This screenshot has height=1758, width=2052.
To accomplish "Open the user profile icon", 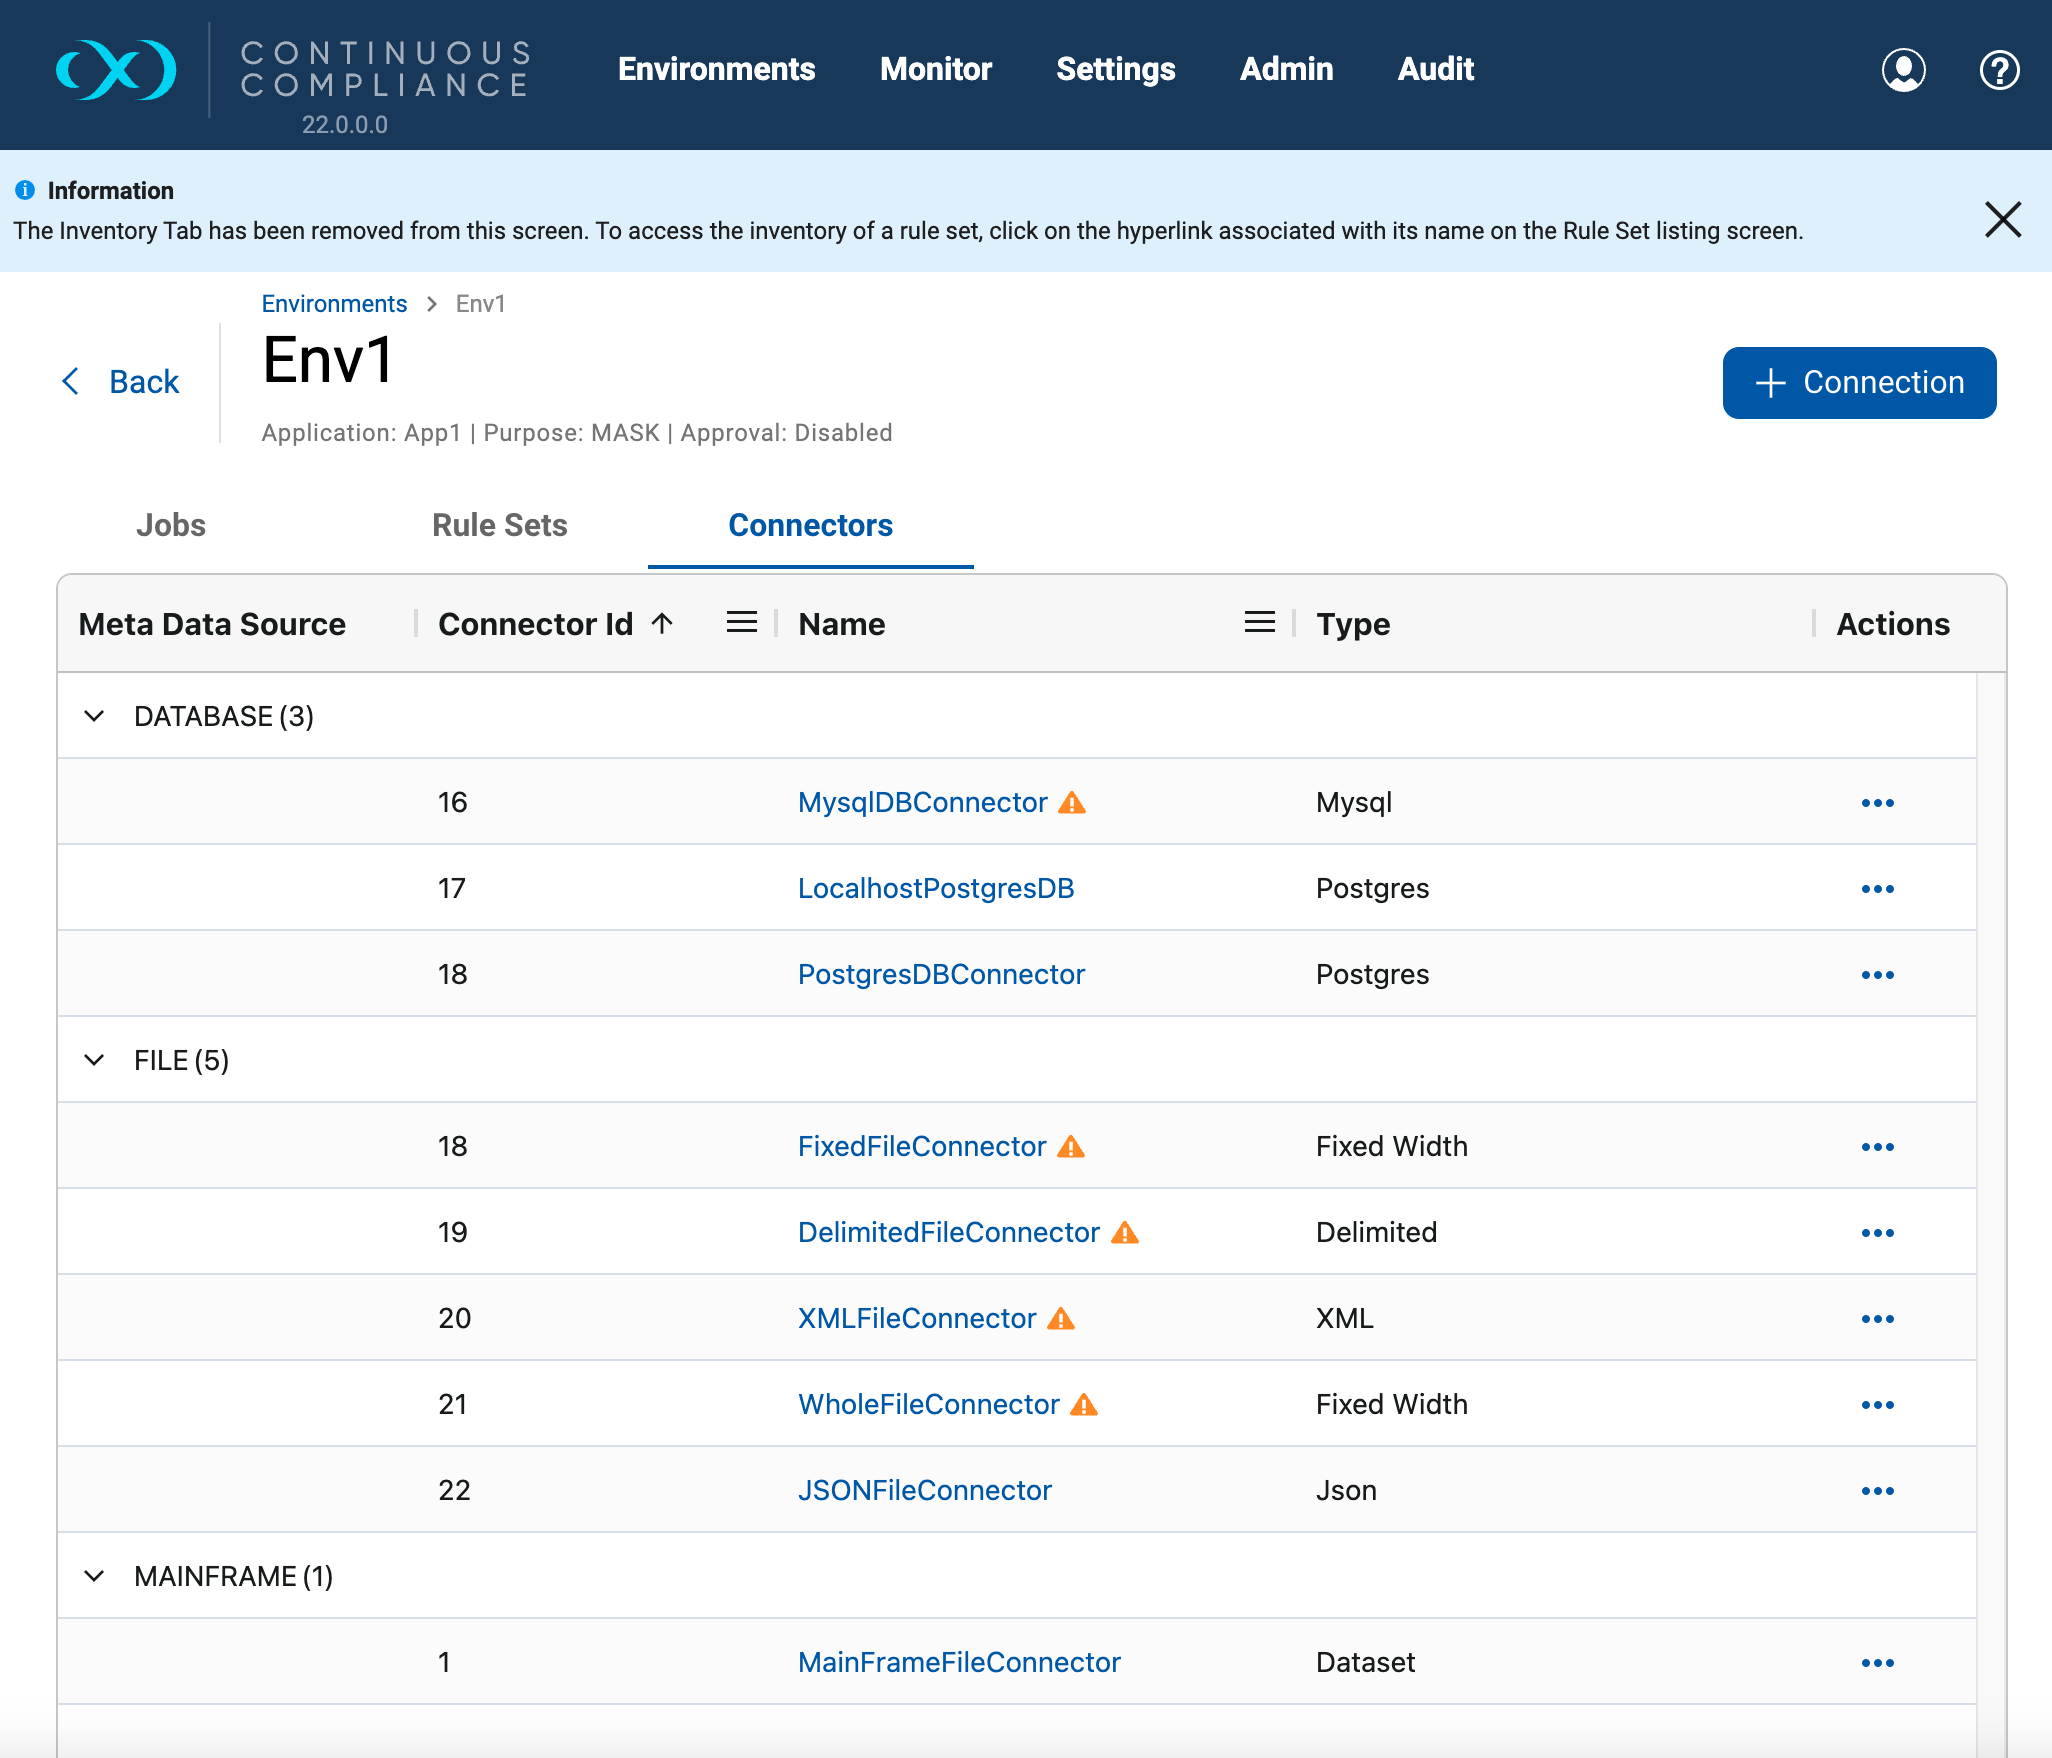I will [1903, 70].
